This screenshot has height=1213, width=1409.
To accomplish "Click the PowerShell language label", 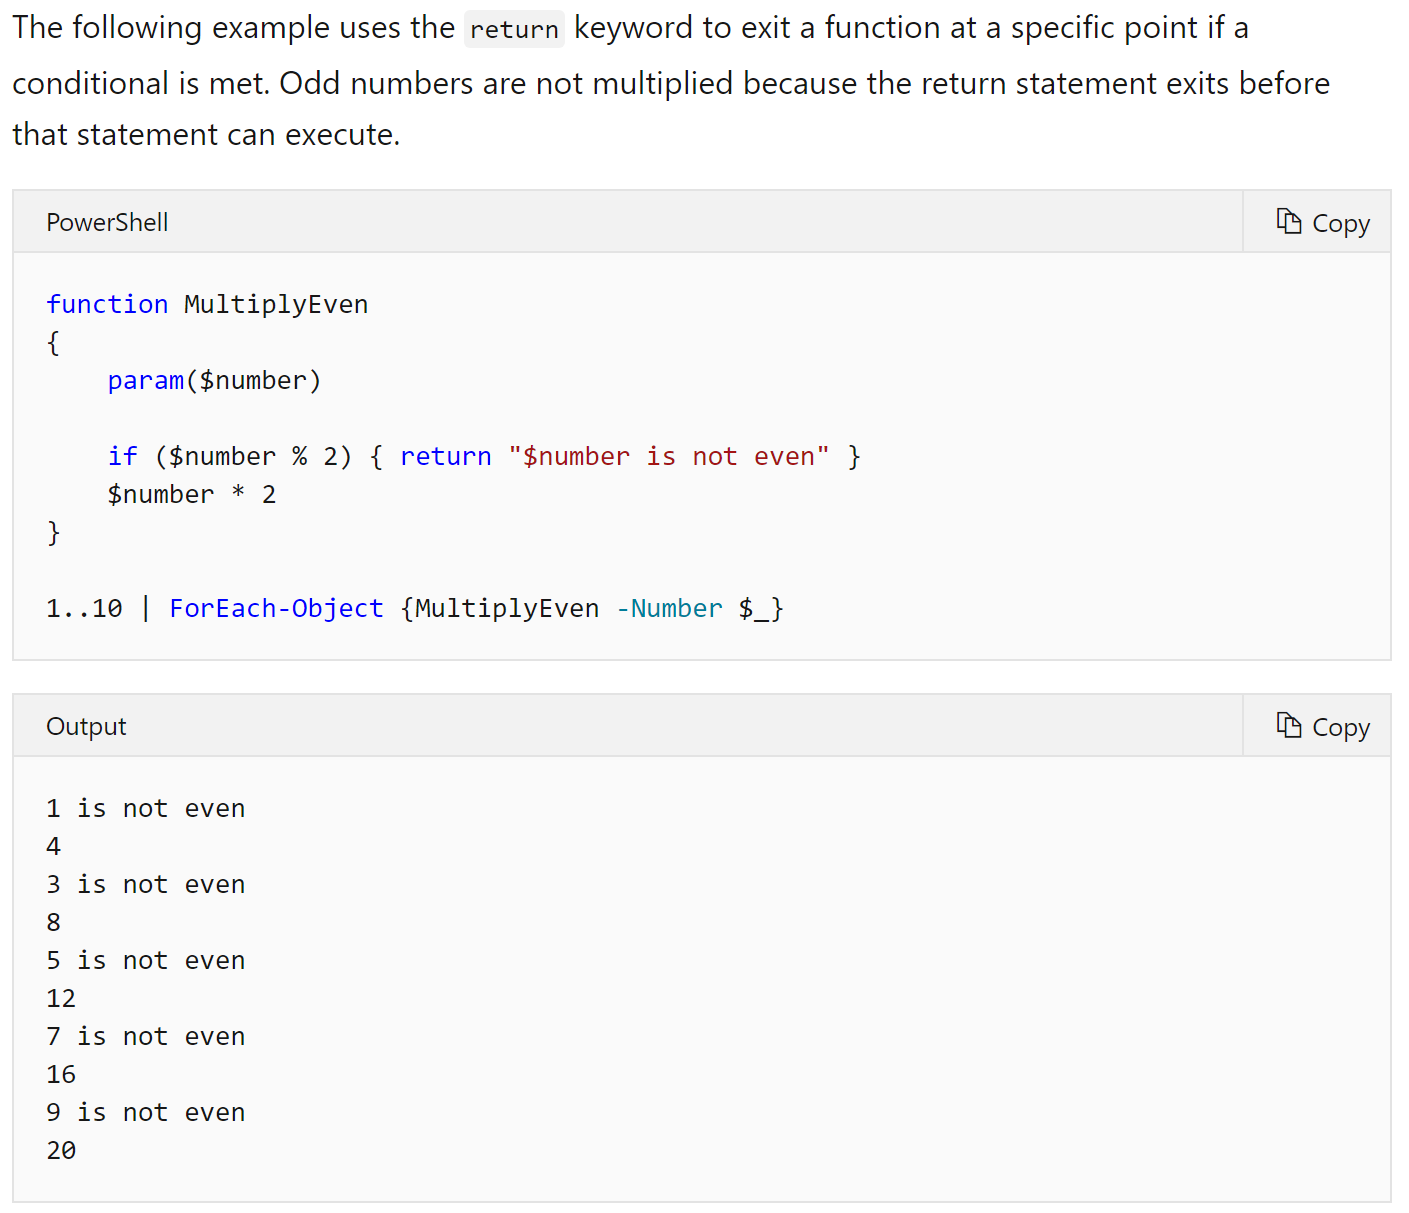I will [x=106, y=222].
